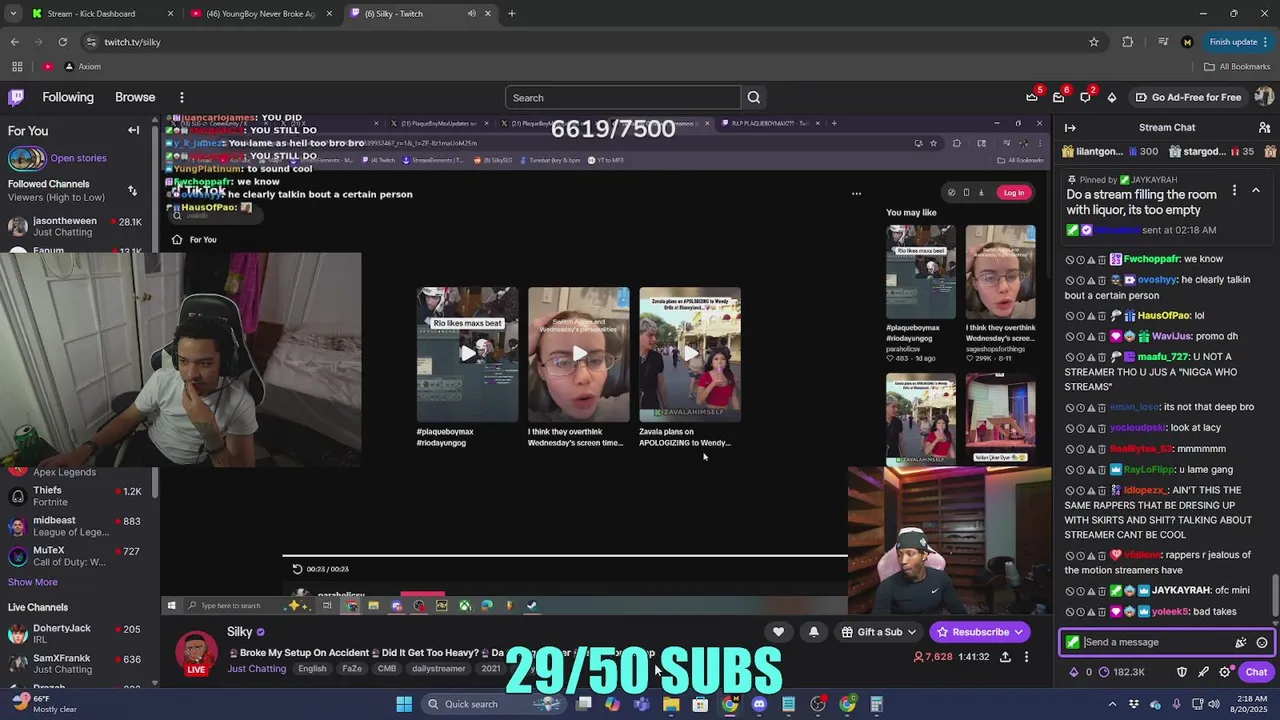Open Browse in Twitch nav
1280x720 pixels.
(135, 97)
